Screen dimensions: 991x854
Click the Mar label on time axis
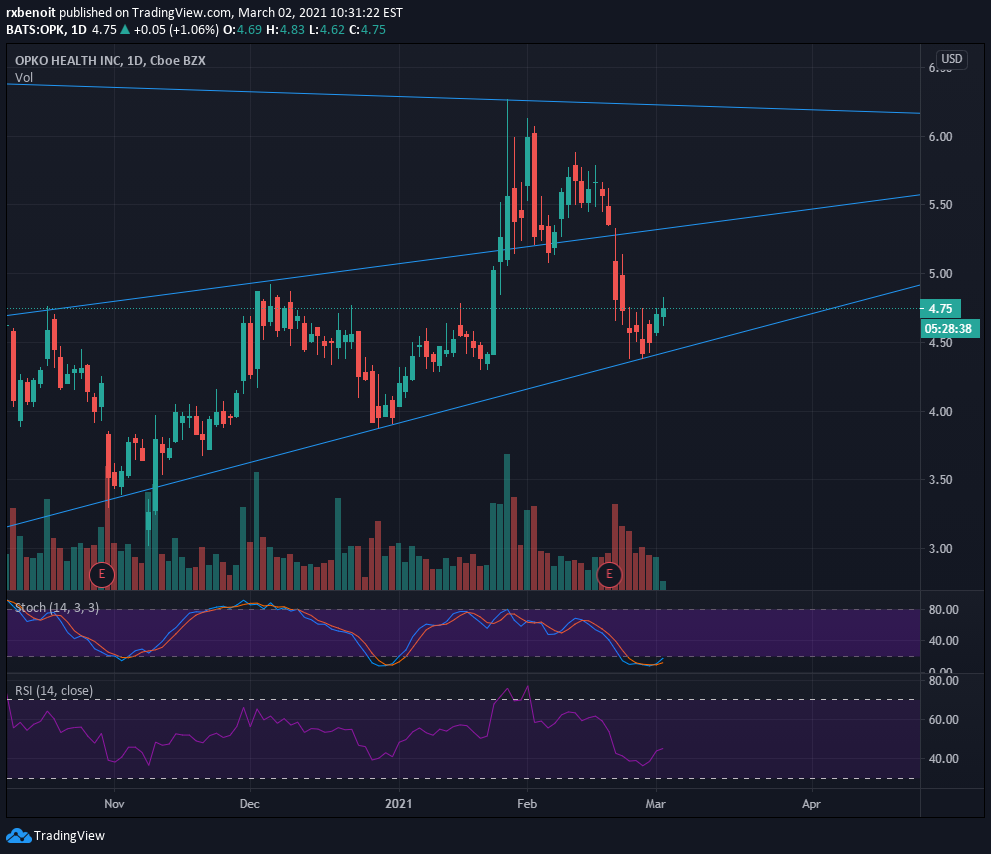(x=655, y=803)
